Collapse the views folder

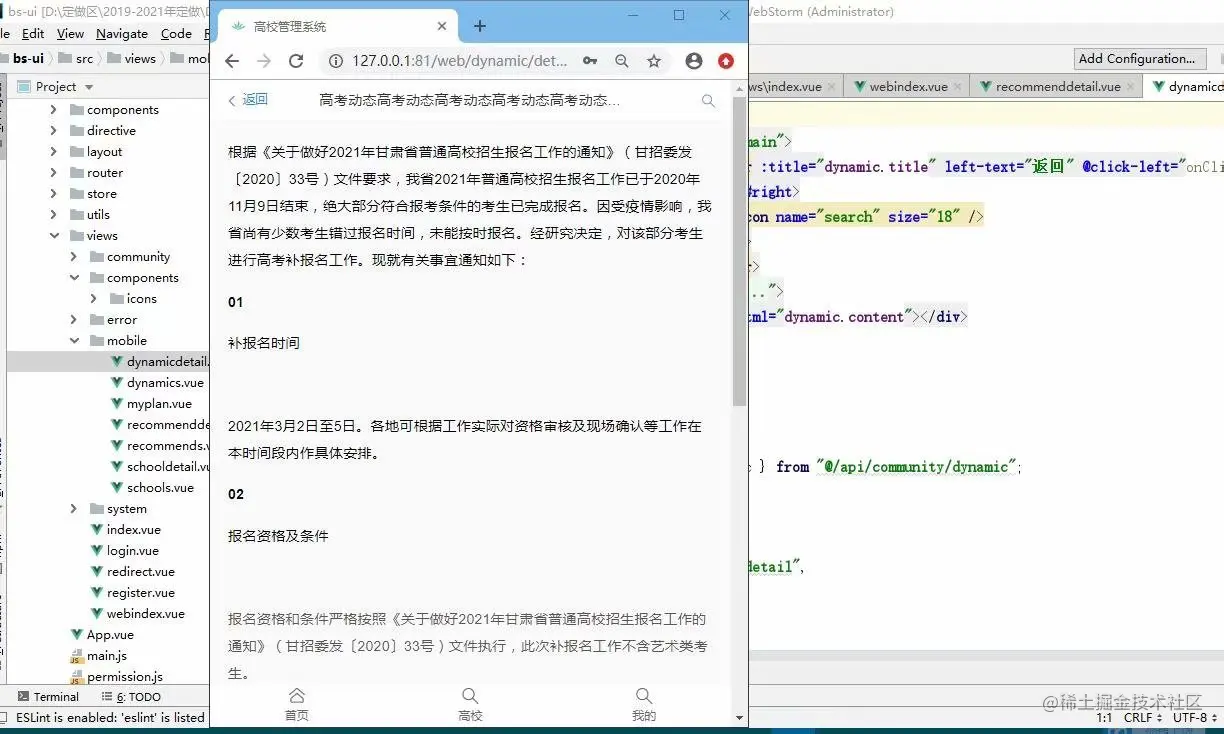54,236
